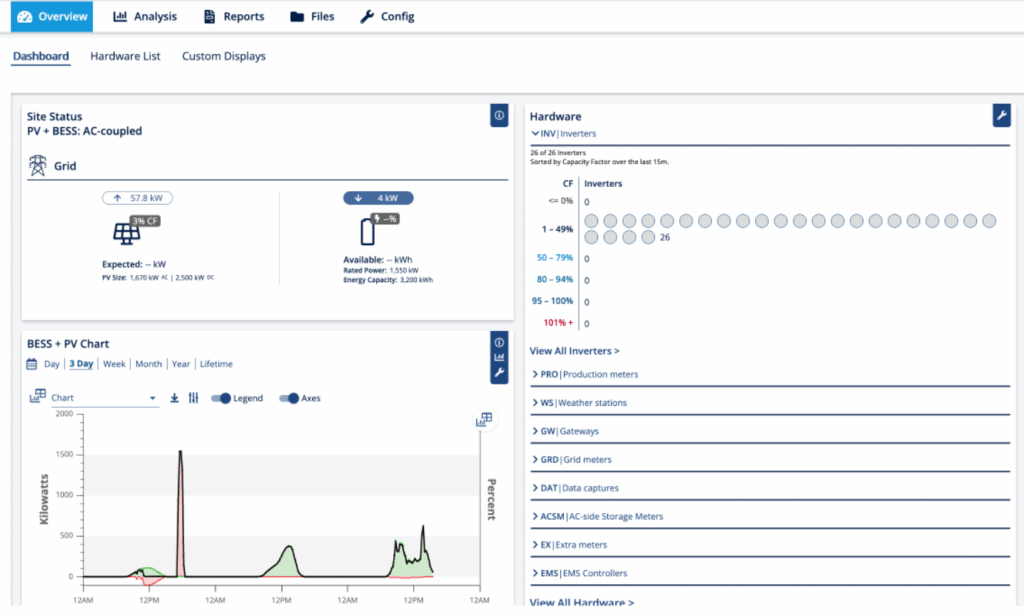This screenshot has height=614, width=1024.
Task: Click wrench icon in BESS chart panel
Action: pos(499,372)
